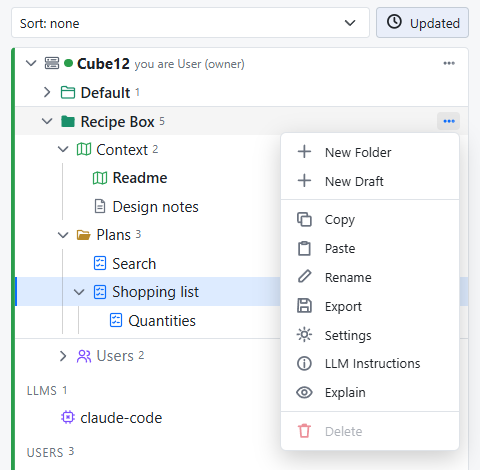The width and height of the screenshot is (480, 470).
Task: Click the plus icon beside New Draft
Action: tap(304, 181)
